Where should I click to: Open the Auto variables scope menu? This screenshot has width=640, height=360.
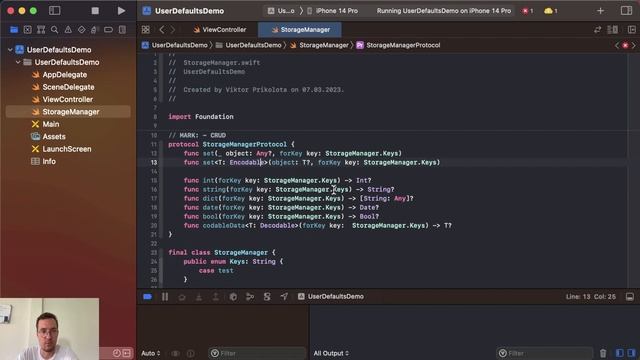pyautogui.click(x=151, y=353)
